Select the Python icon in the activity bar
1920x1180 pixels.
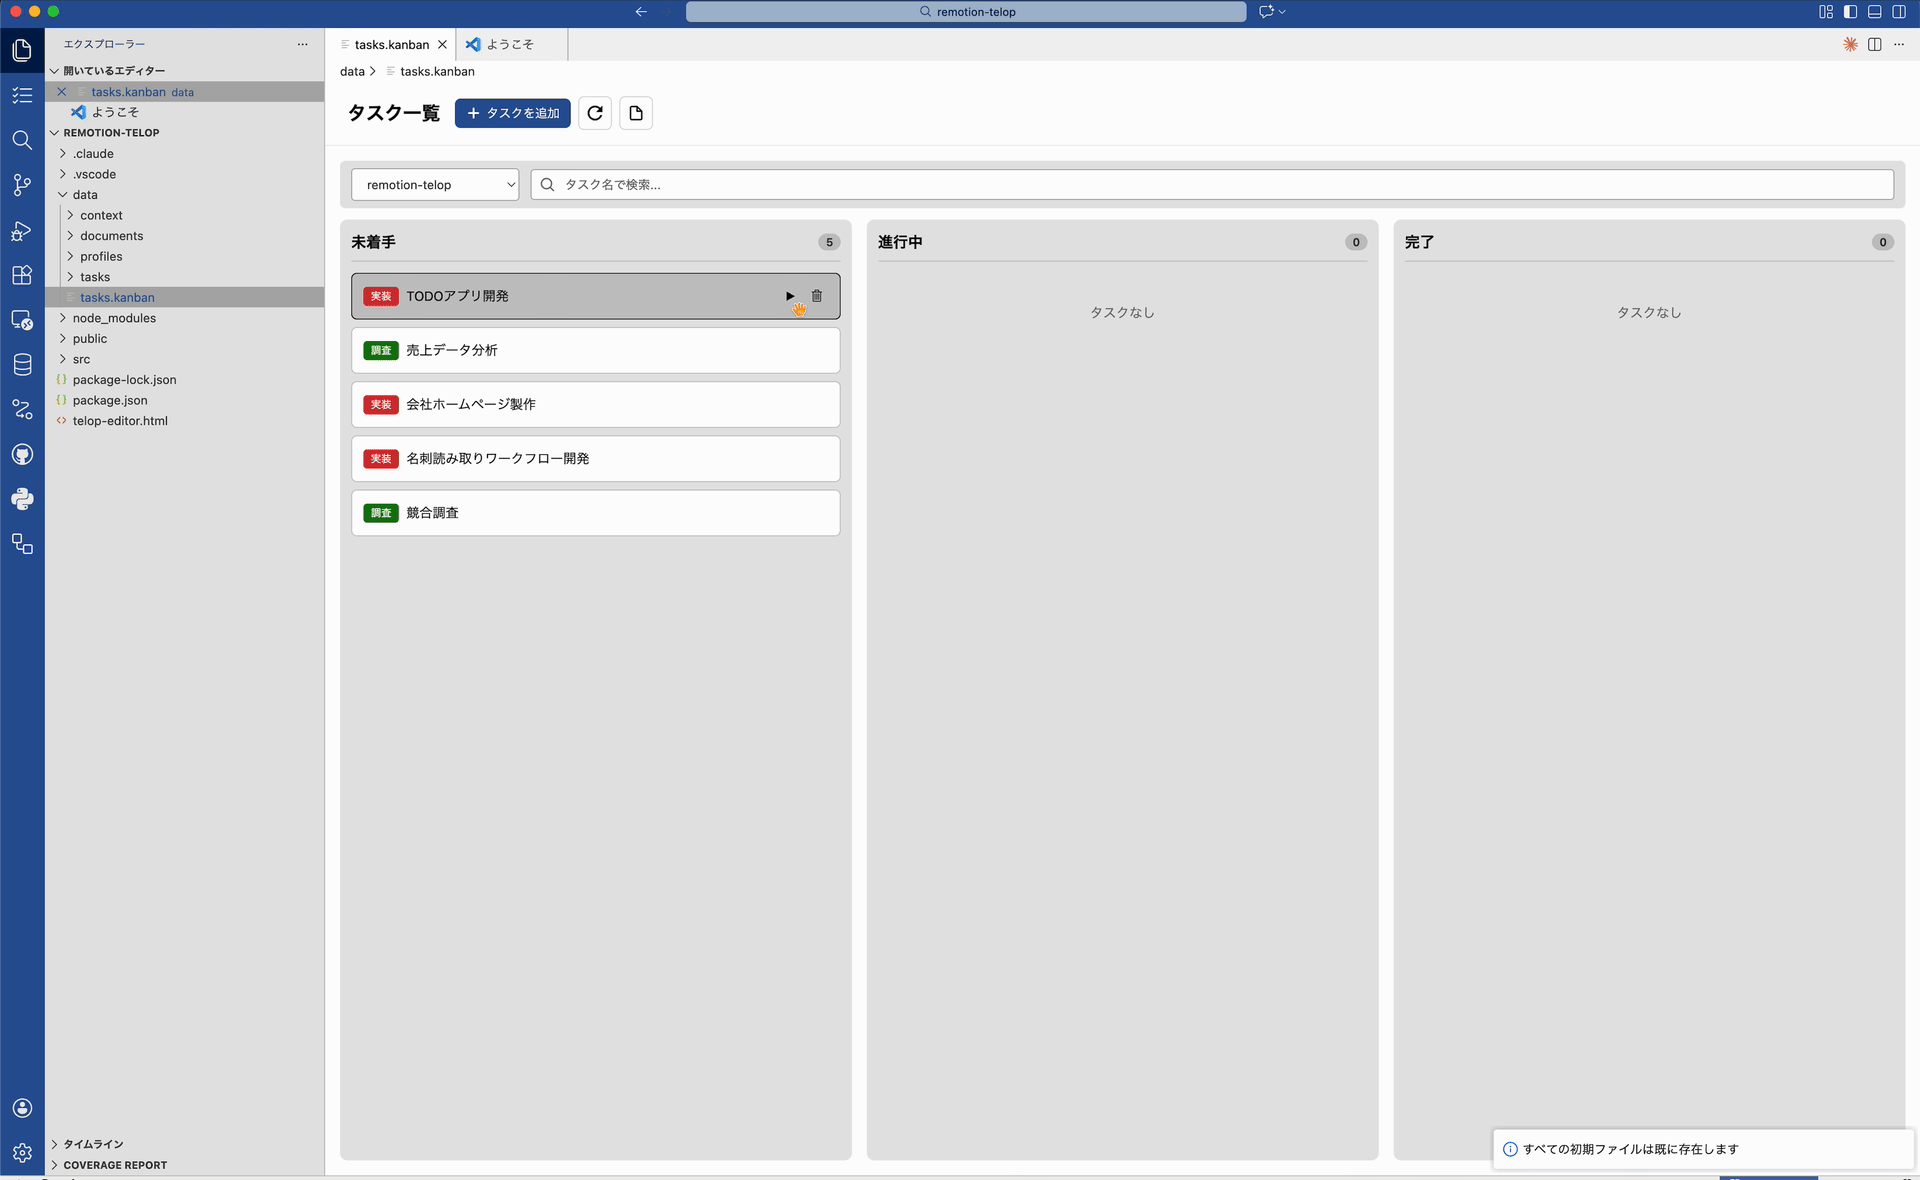22,499
